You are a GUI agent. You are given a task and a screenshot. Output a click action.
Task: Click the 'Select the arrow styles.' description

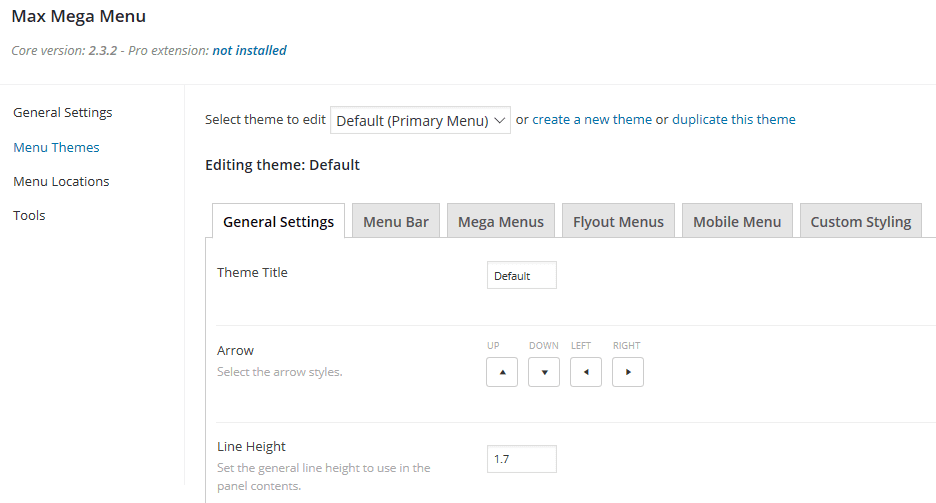click(279, 372)
